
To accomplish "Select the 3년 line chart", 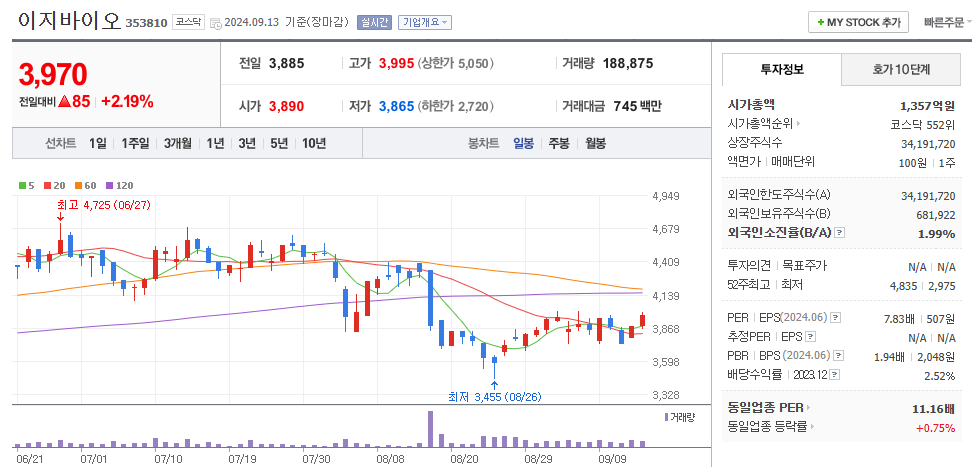I will tap(247, 143).
